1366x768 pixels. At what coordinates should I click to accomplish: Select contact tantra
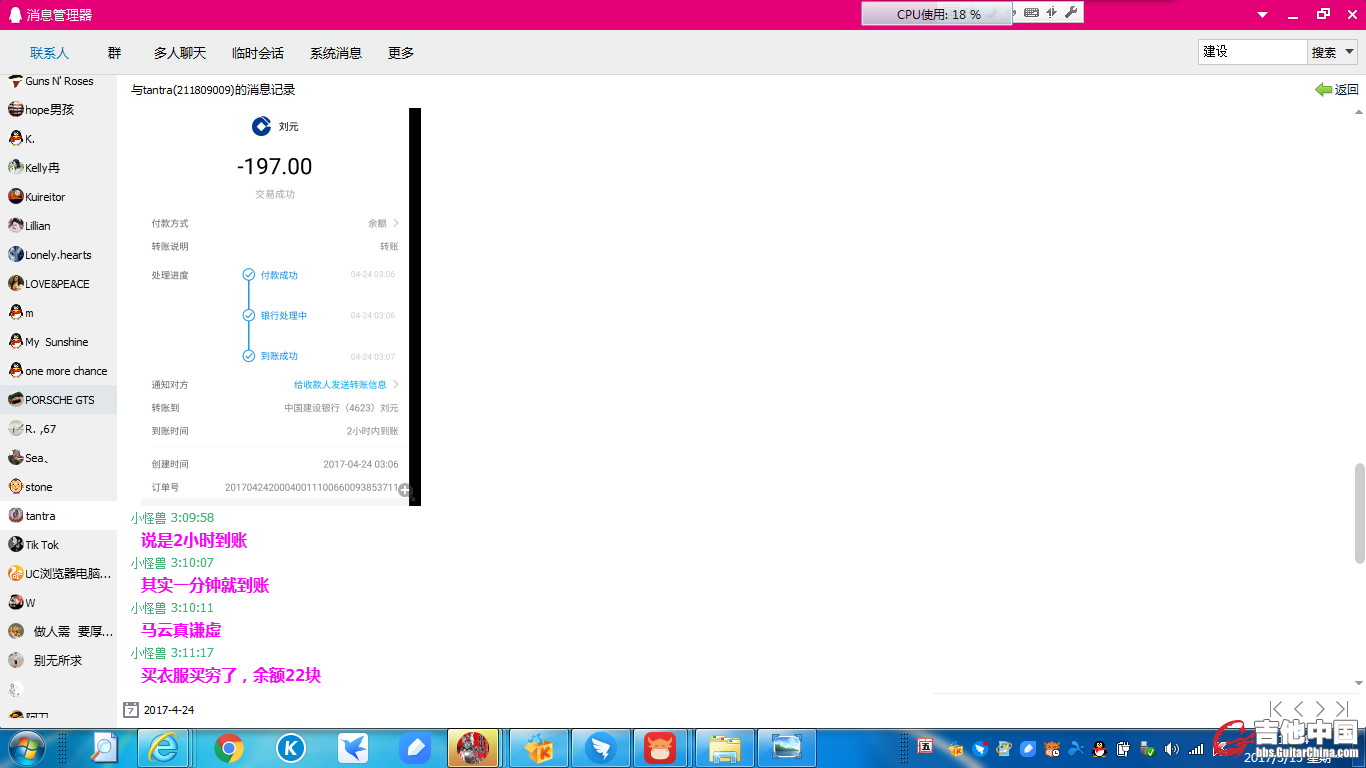coord(58,516)
